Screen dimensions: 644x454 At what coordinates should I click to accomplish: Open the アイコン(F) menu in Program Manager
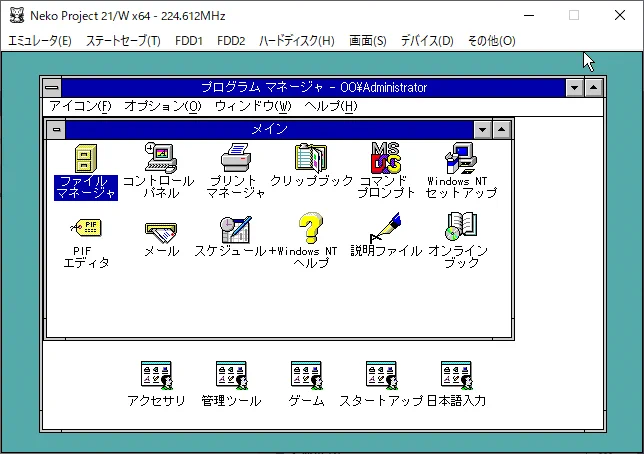tap(80, 106)
